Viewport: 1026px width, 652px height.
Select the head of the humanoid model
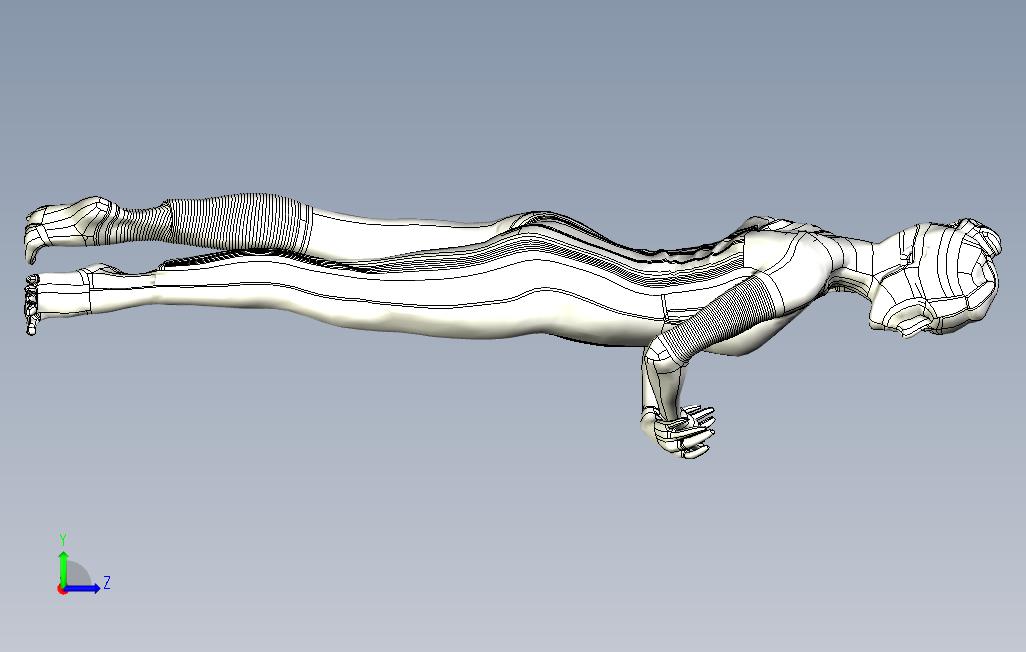[x=936, y=279]
